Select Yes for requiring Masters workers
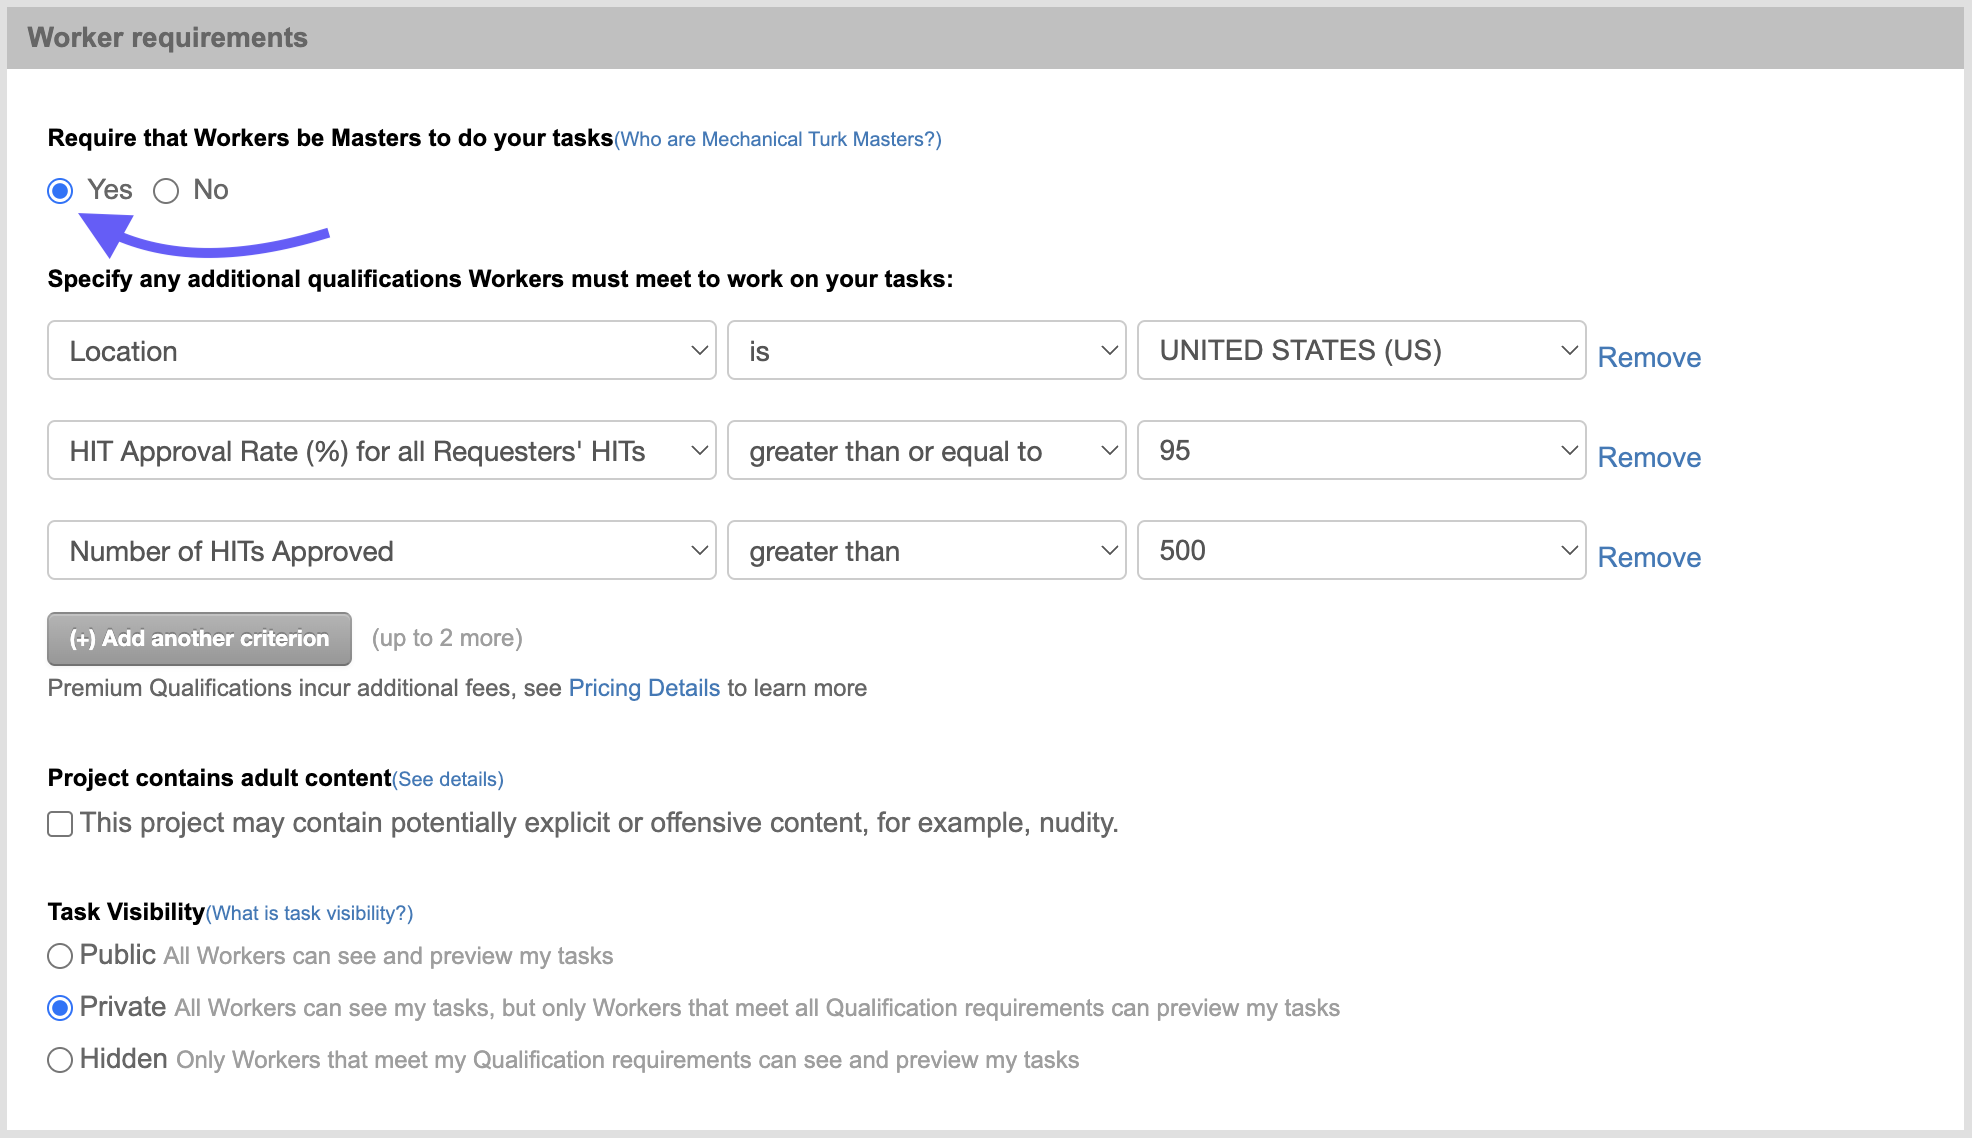The width and height of the screenshot is (1972, 1138). click(60, 190)
